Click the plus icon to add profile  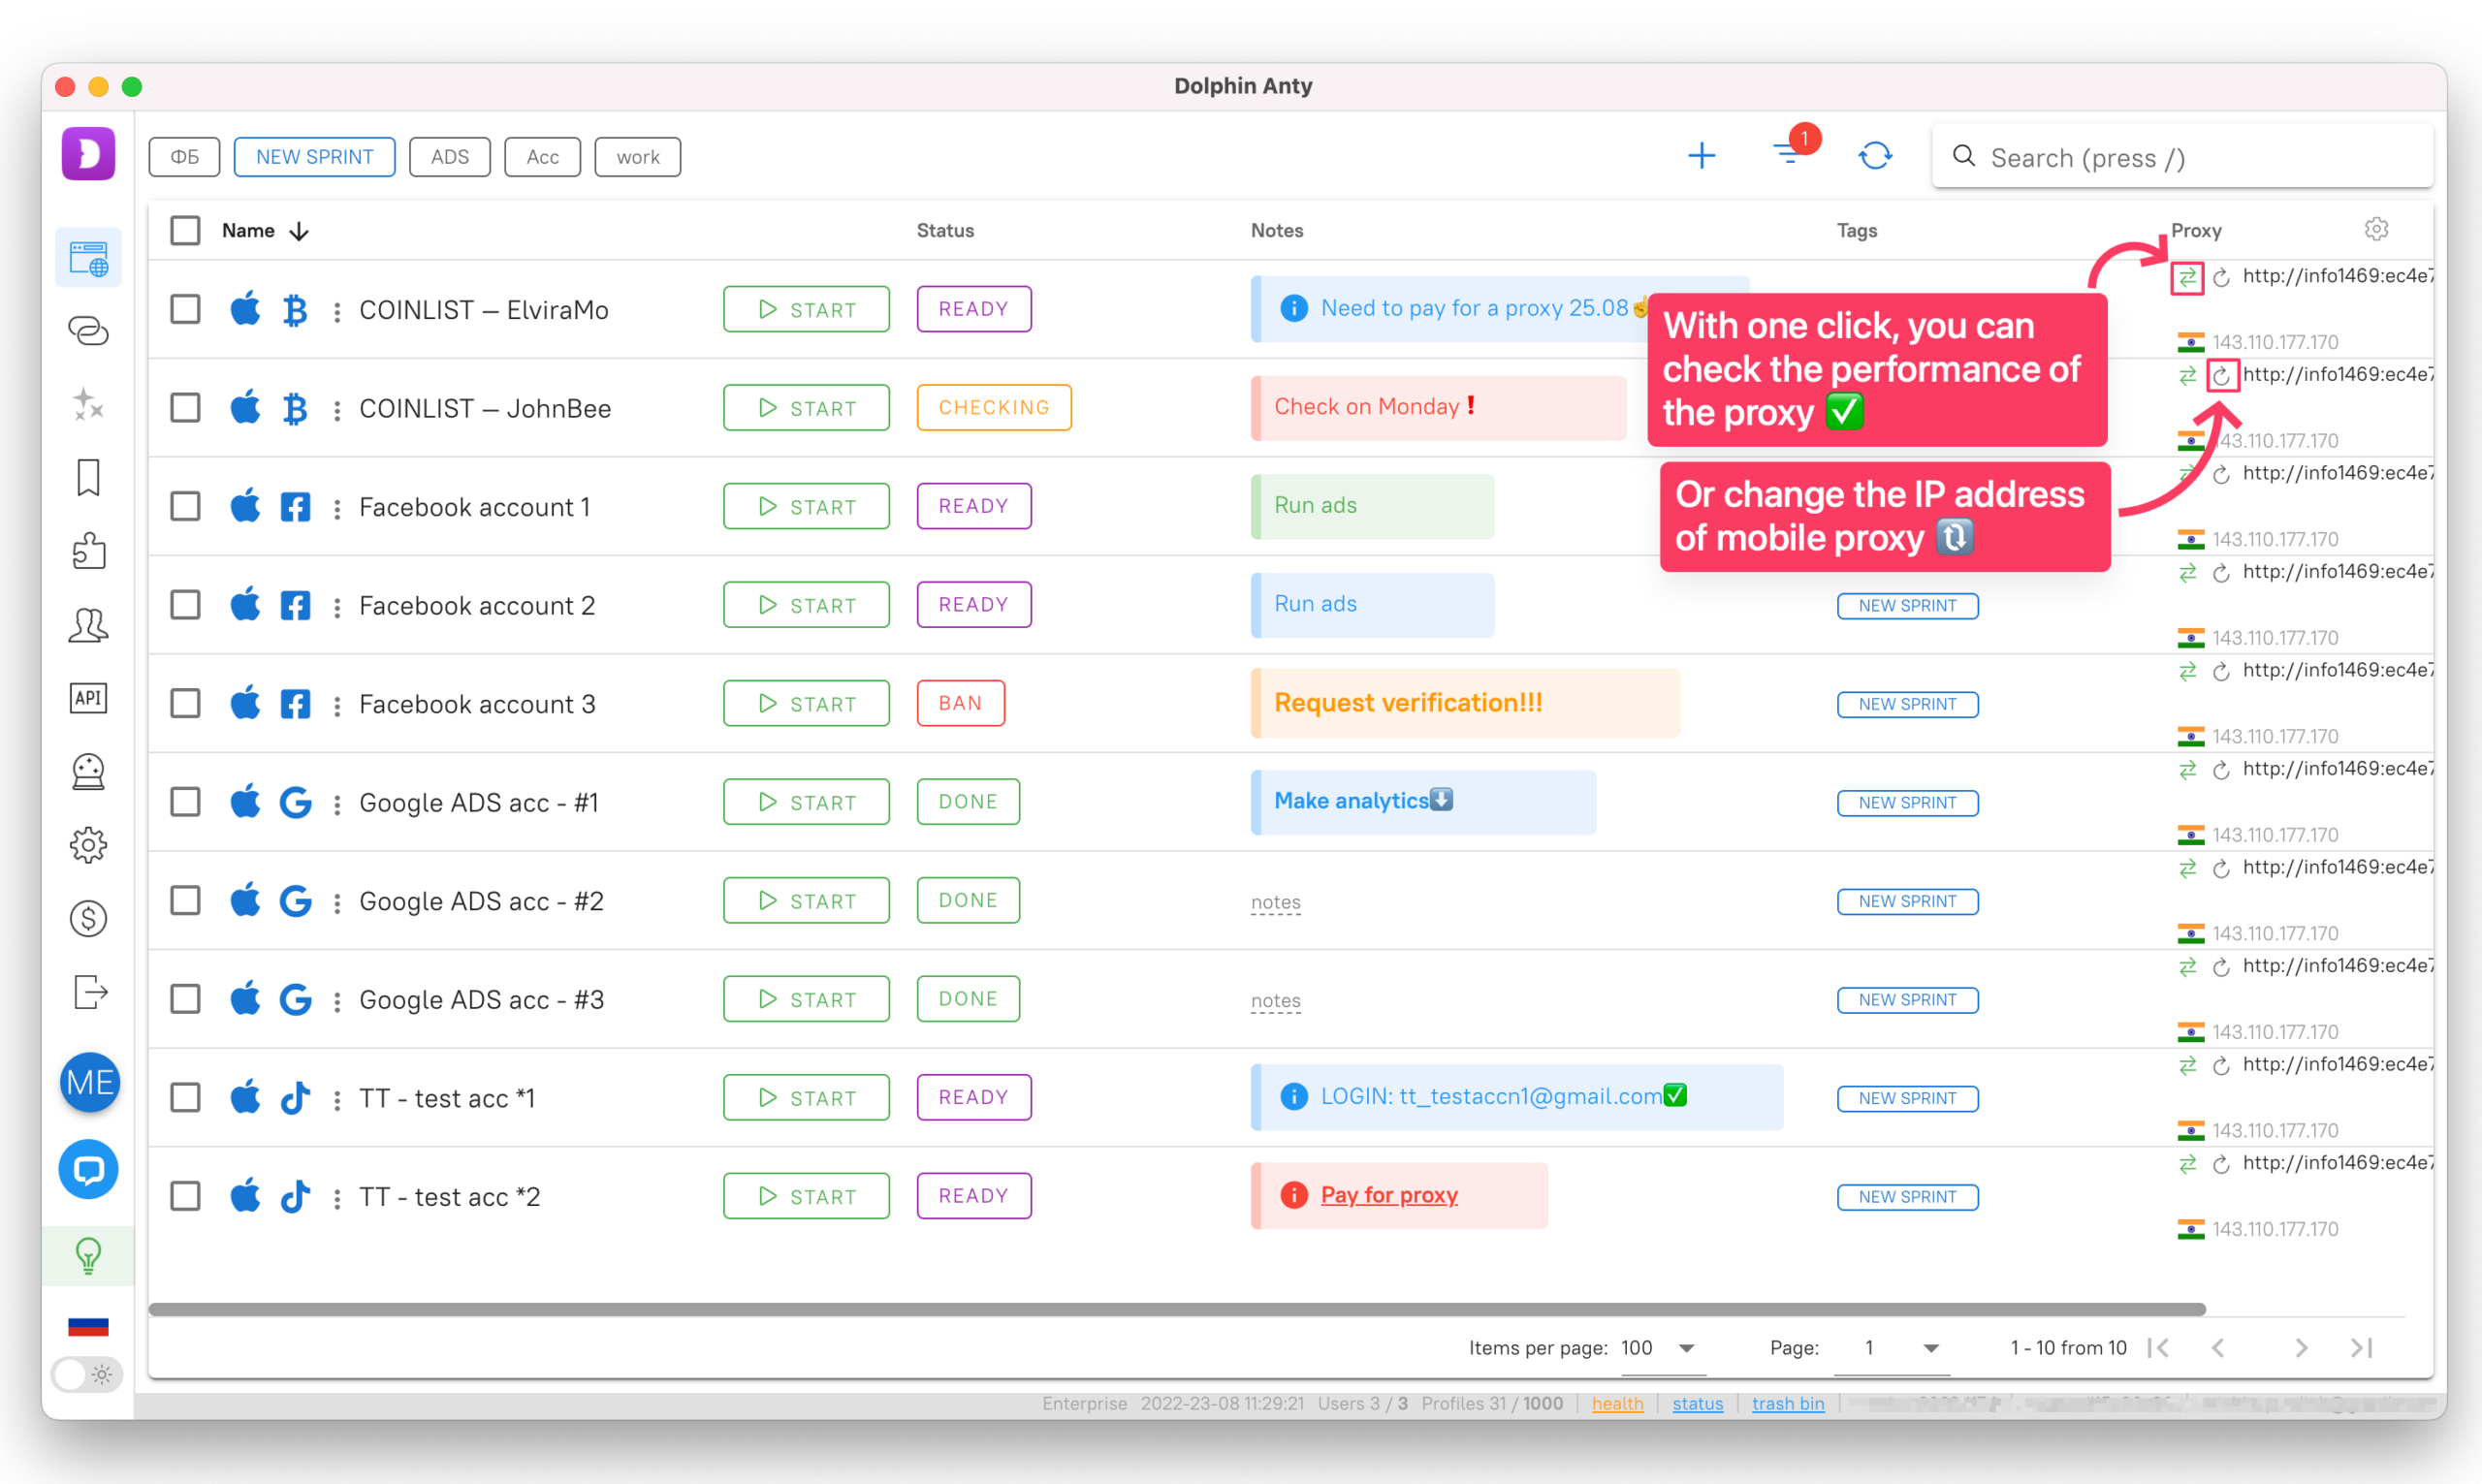coord(1701,155)
